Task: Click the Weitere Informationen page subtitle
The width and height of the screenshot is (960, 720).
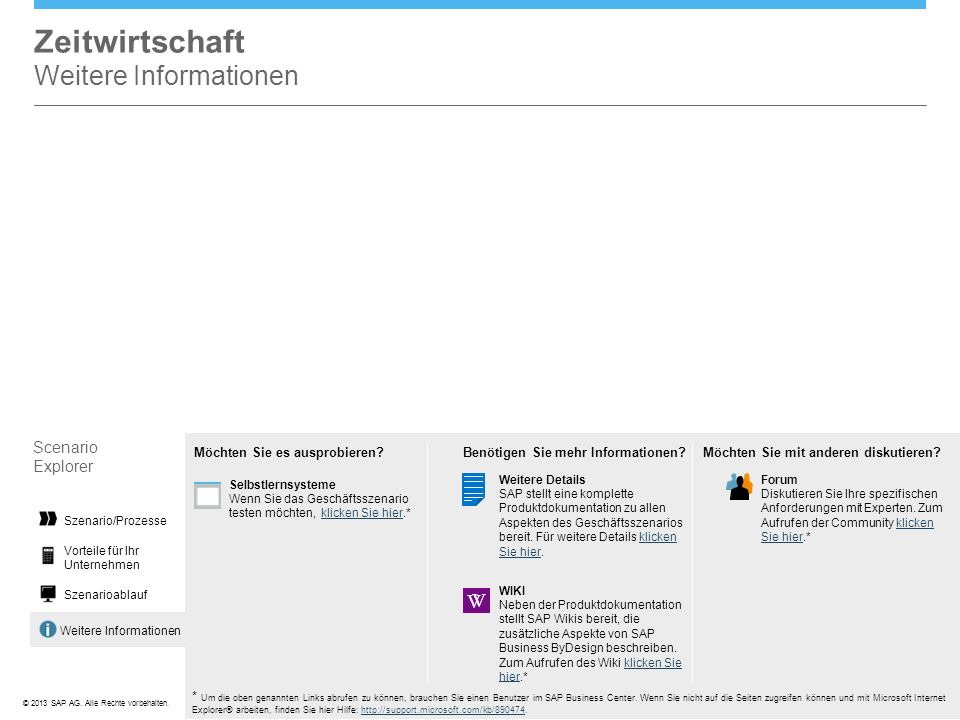Action: [166, 76]
